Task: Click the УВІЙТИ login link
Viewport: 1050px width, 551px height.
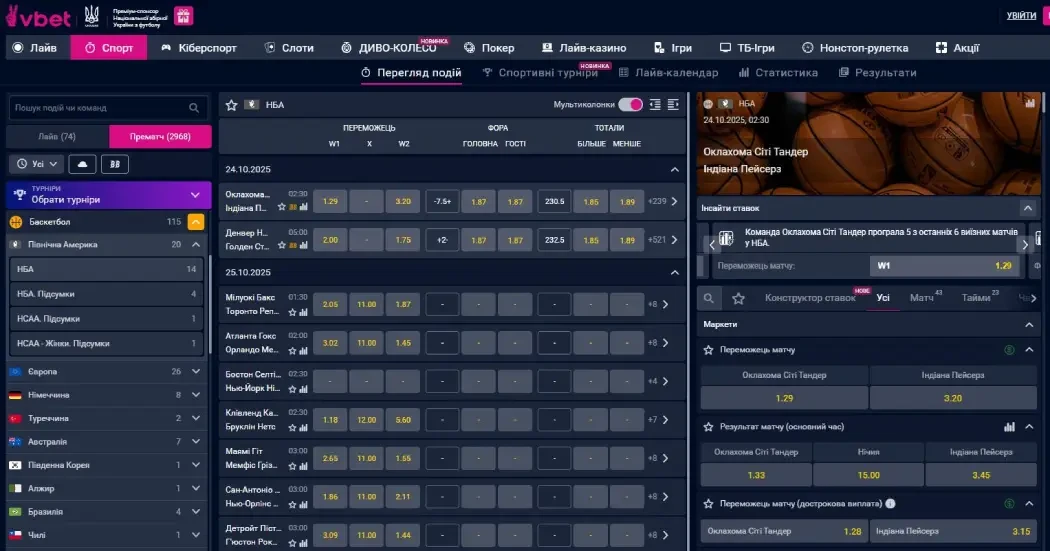Action: click(1021, 15)
